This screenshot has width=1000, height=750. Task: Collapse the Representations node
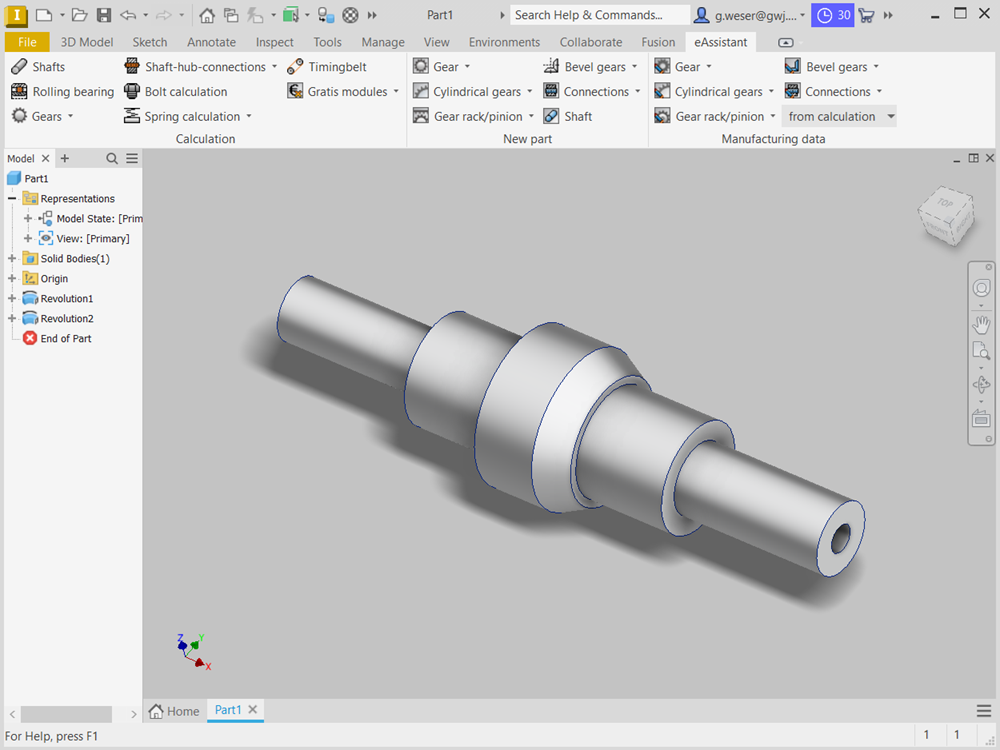pos(13,199)
